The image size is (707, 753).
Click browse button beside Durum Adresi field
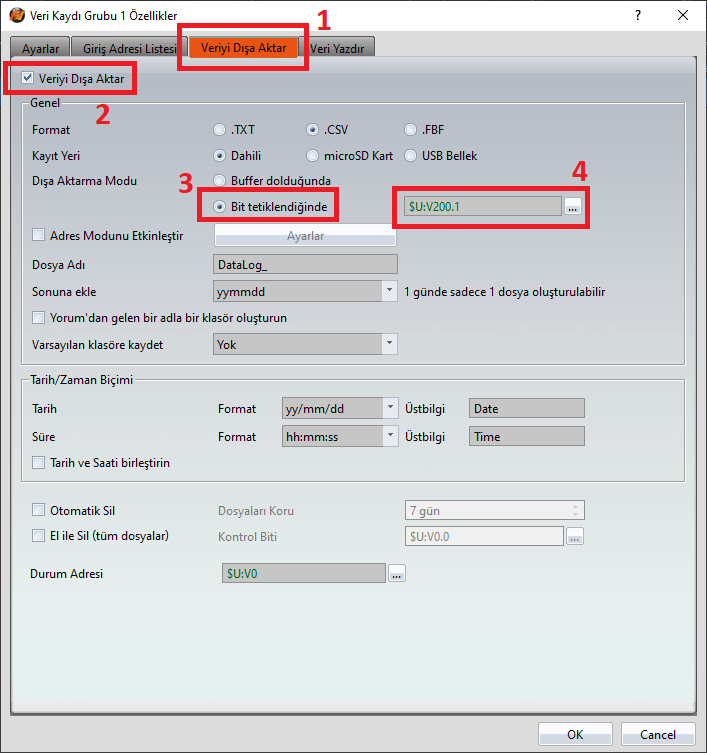[x=397, y=574]
